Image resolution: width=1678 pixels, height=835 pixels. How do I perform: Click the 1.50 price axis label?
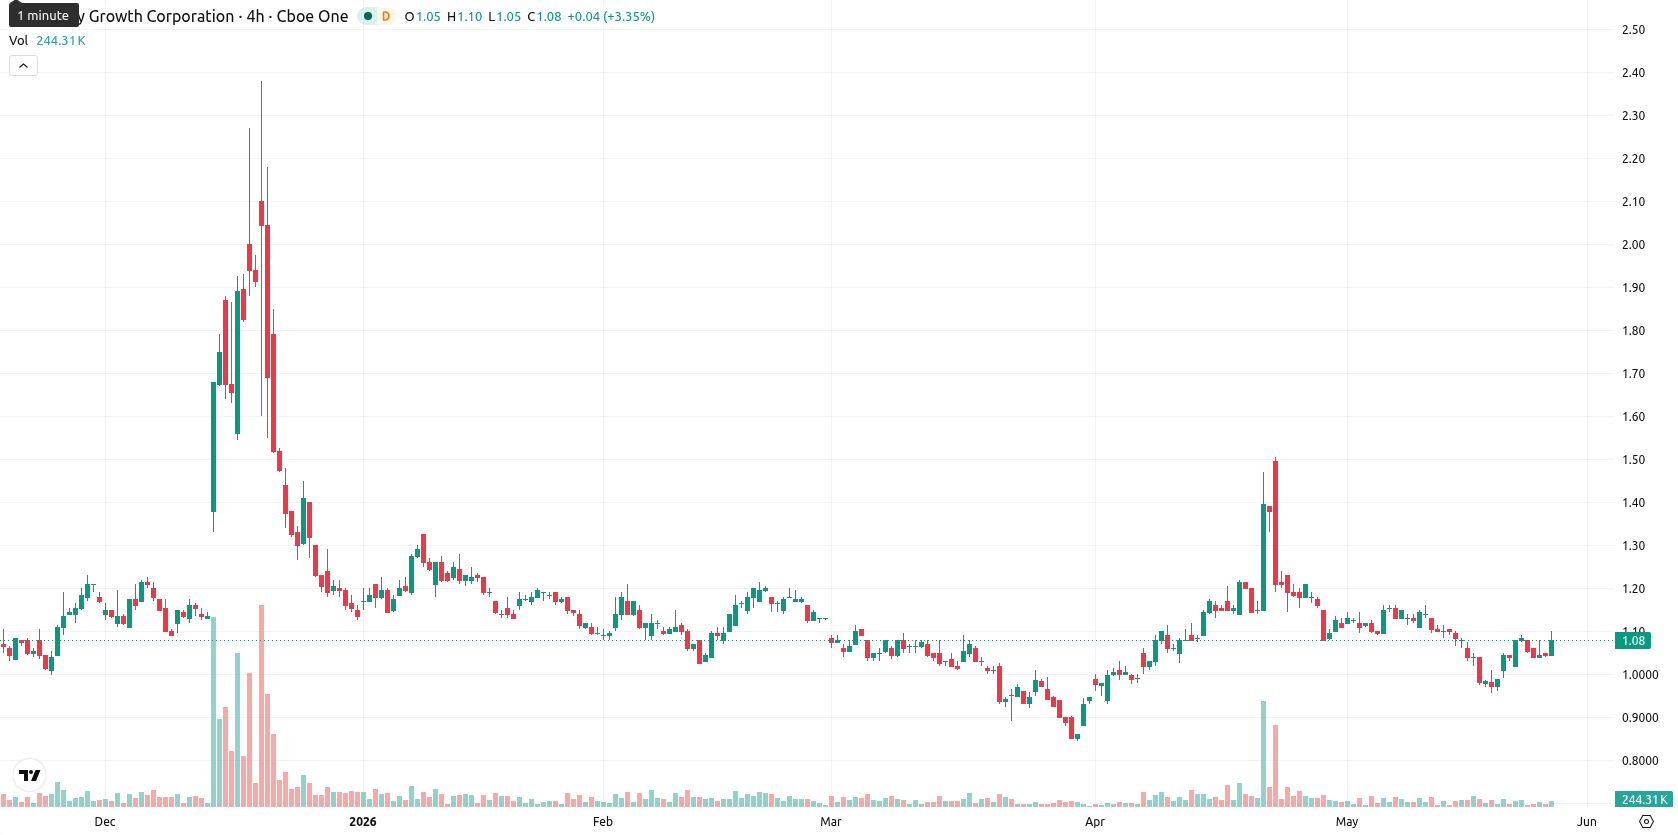(1633, 460)
